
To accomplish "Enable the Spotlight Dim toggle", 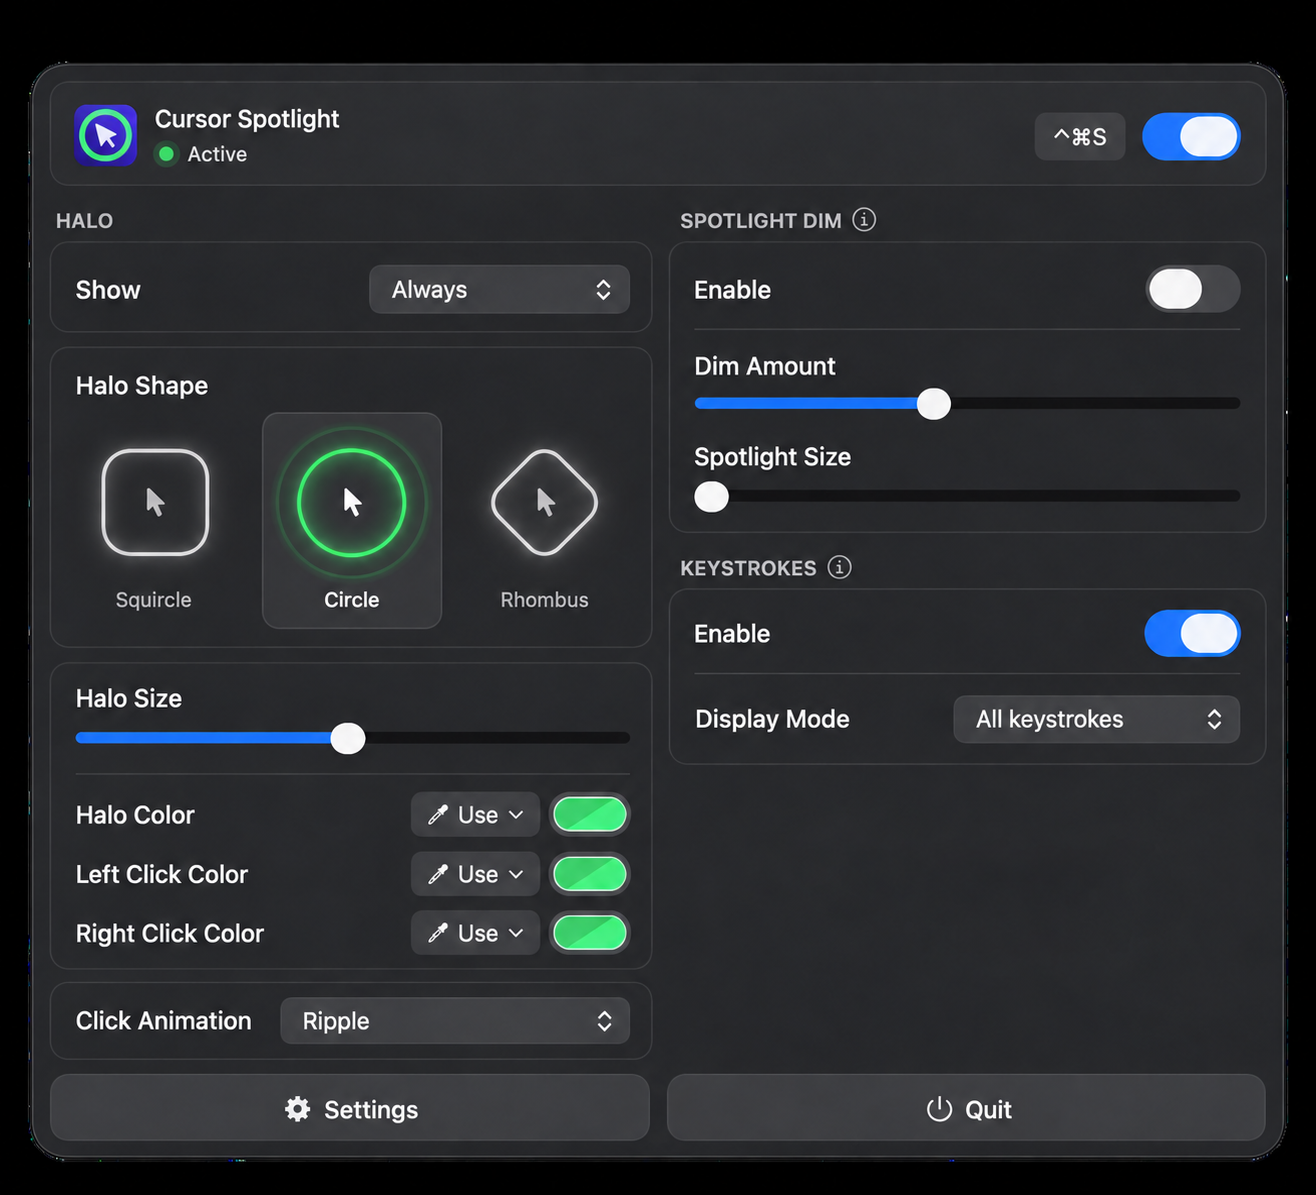I will coord(1192,290).
